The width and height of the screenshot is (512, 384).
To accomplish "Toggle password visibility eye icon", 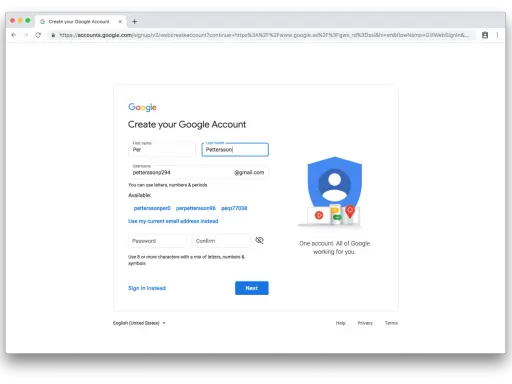I will (x=259, y=240).
